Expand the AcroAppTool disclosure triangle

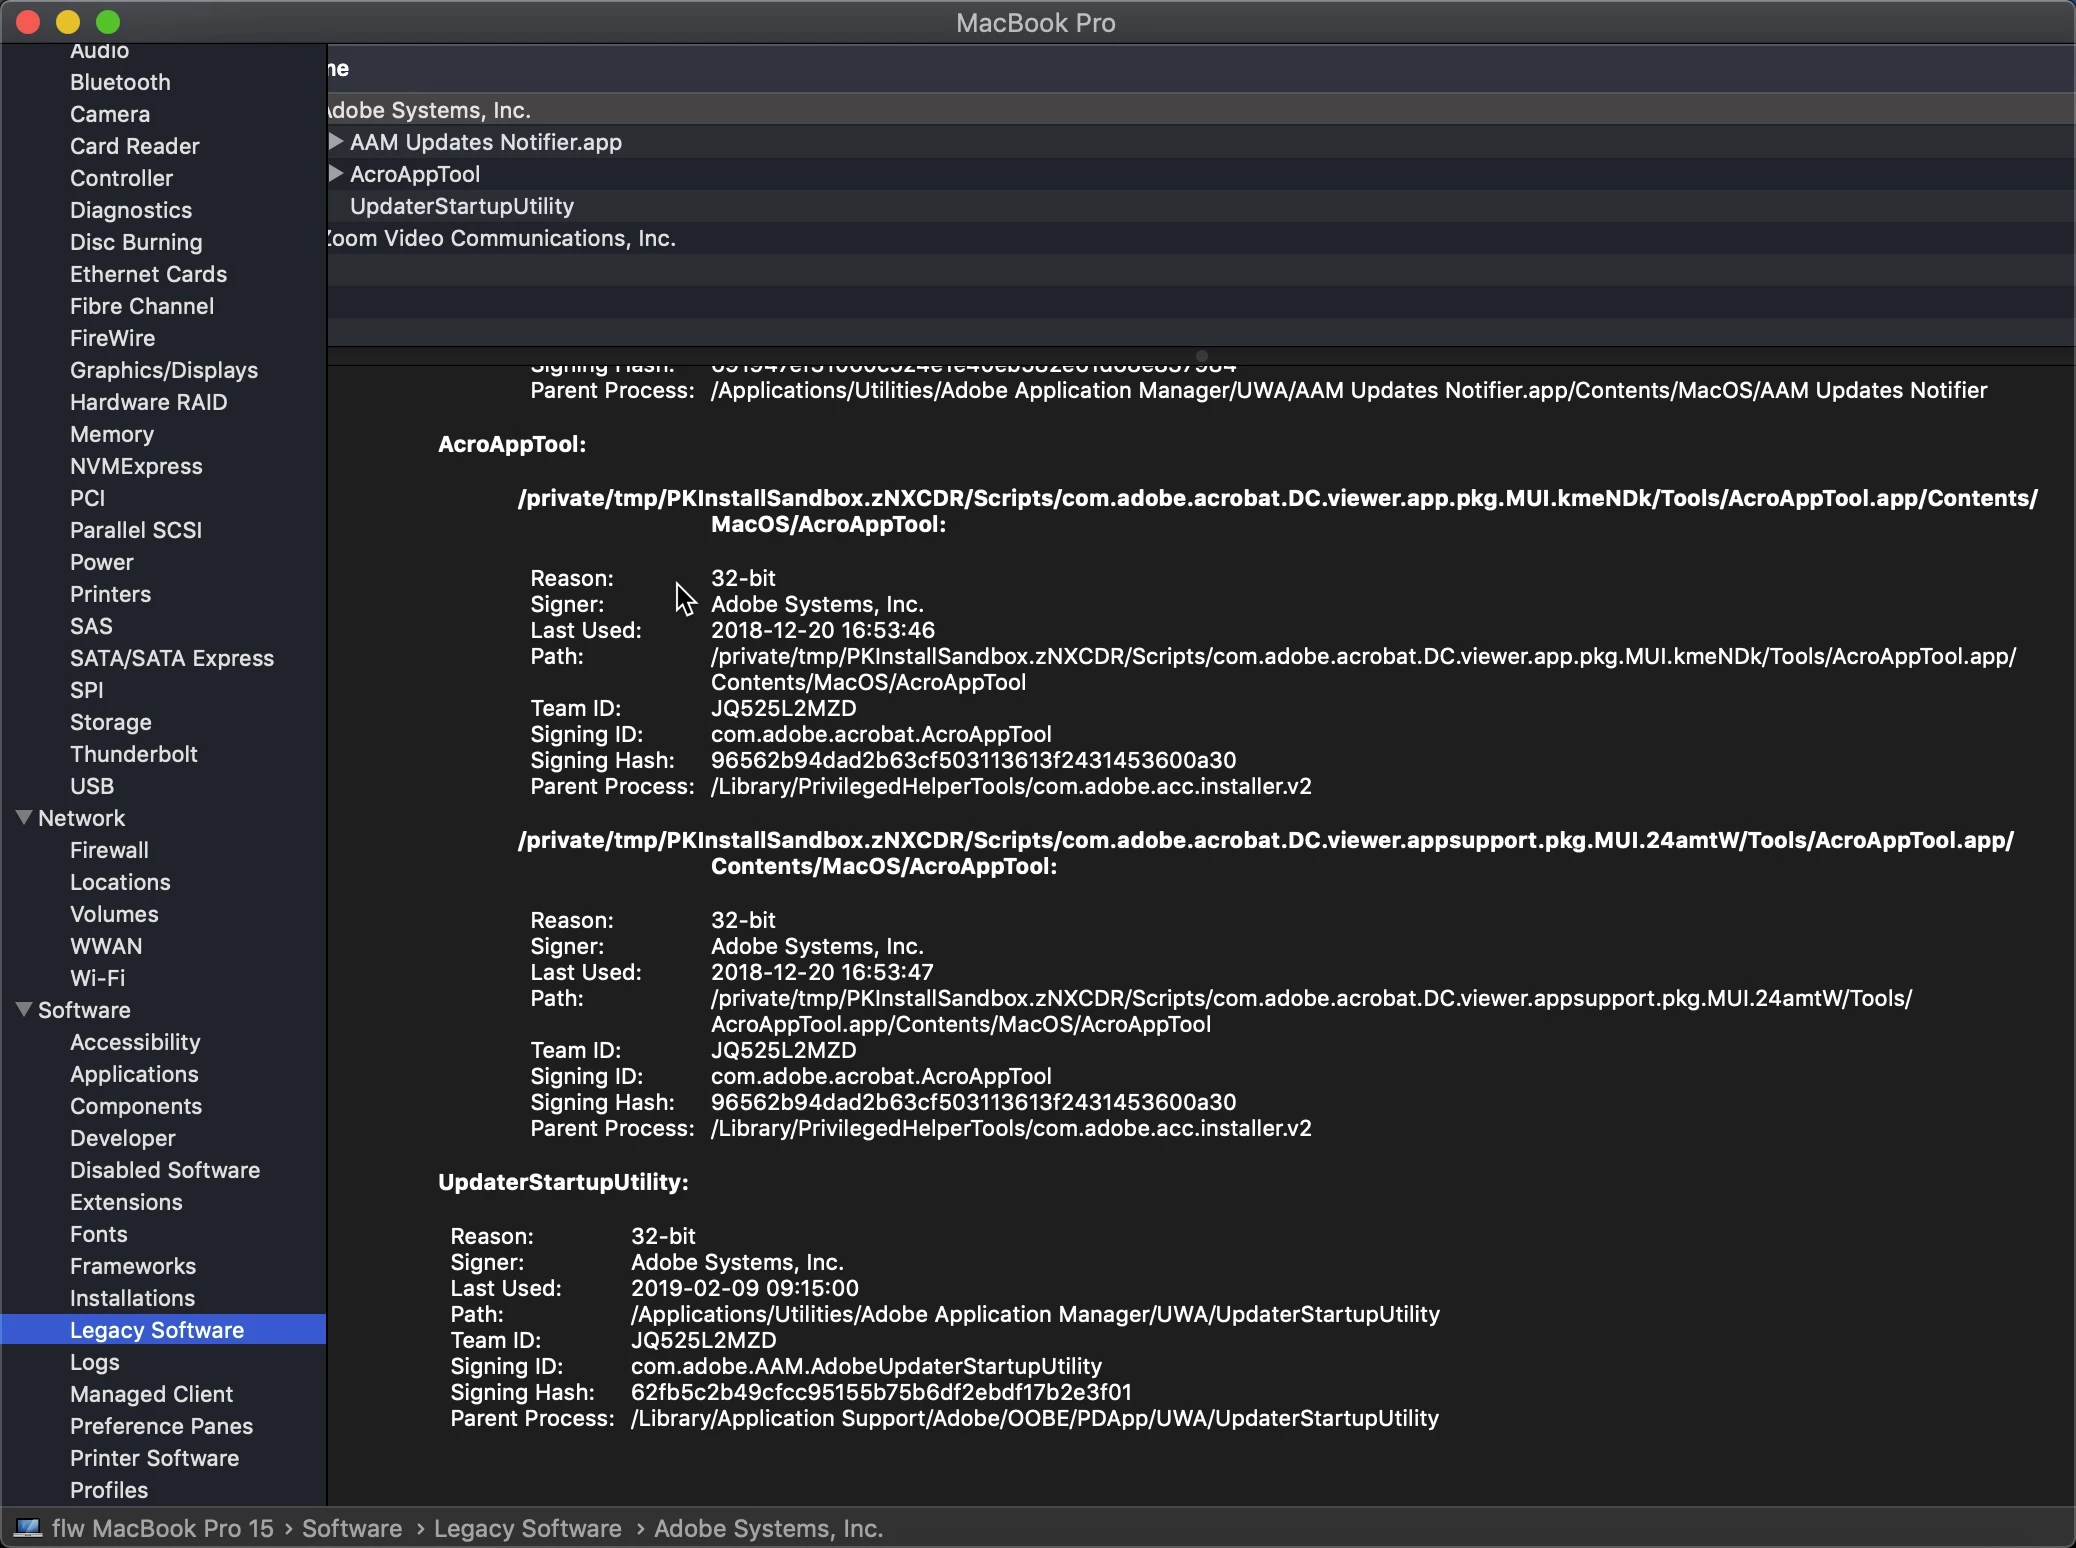pyautogui.click(x=337, y=174)
